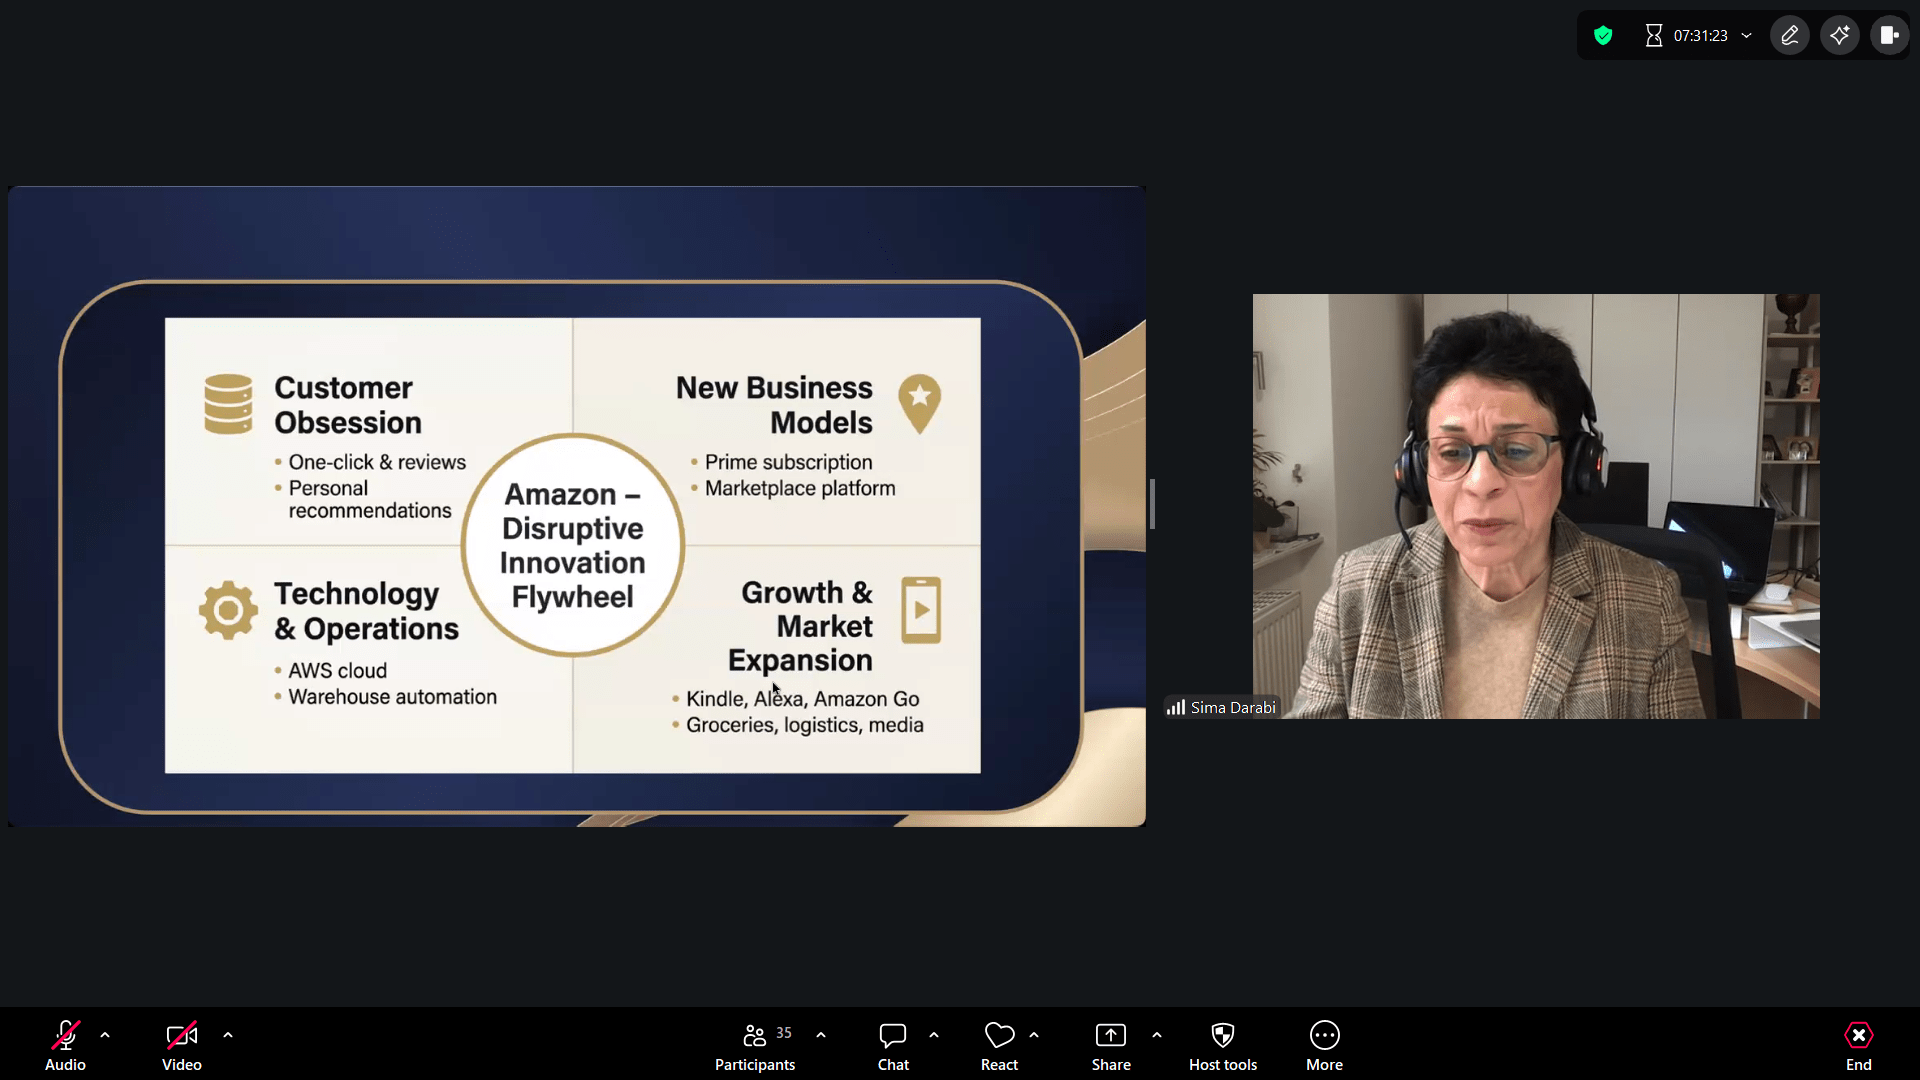Expand audio options arrow
Screen dimensions: 1920x1080
[x=105, y=1035]
